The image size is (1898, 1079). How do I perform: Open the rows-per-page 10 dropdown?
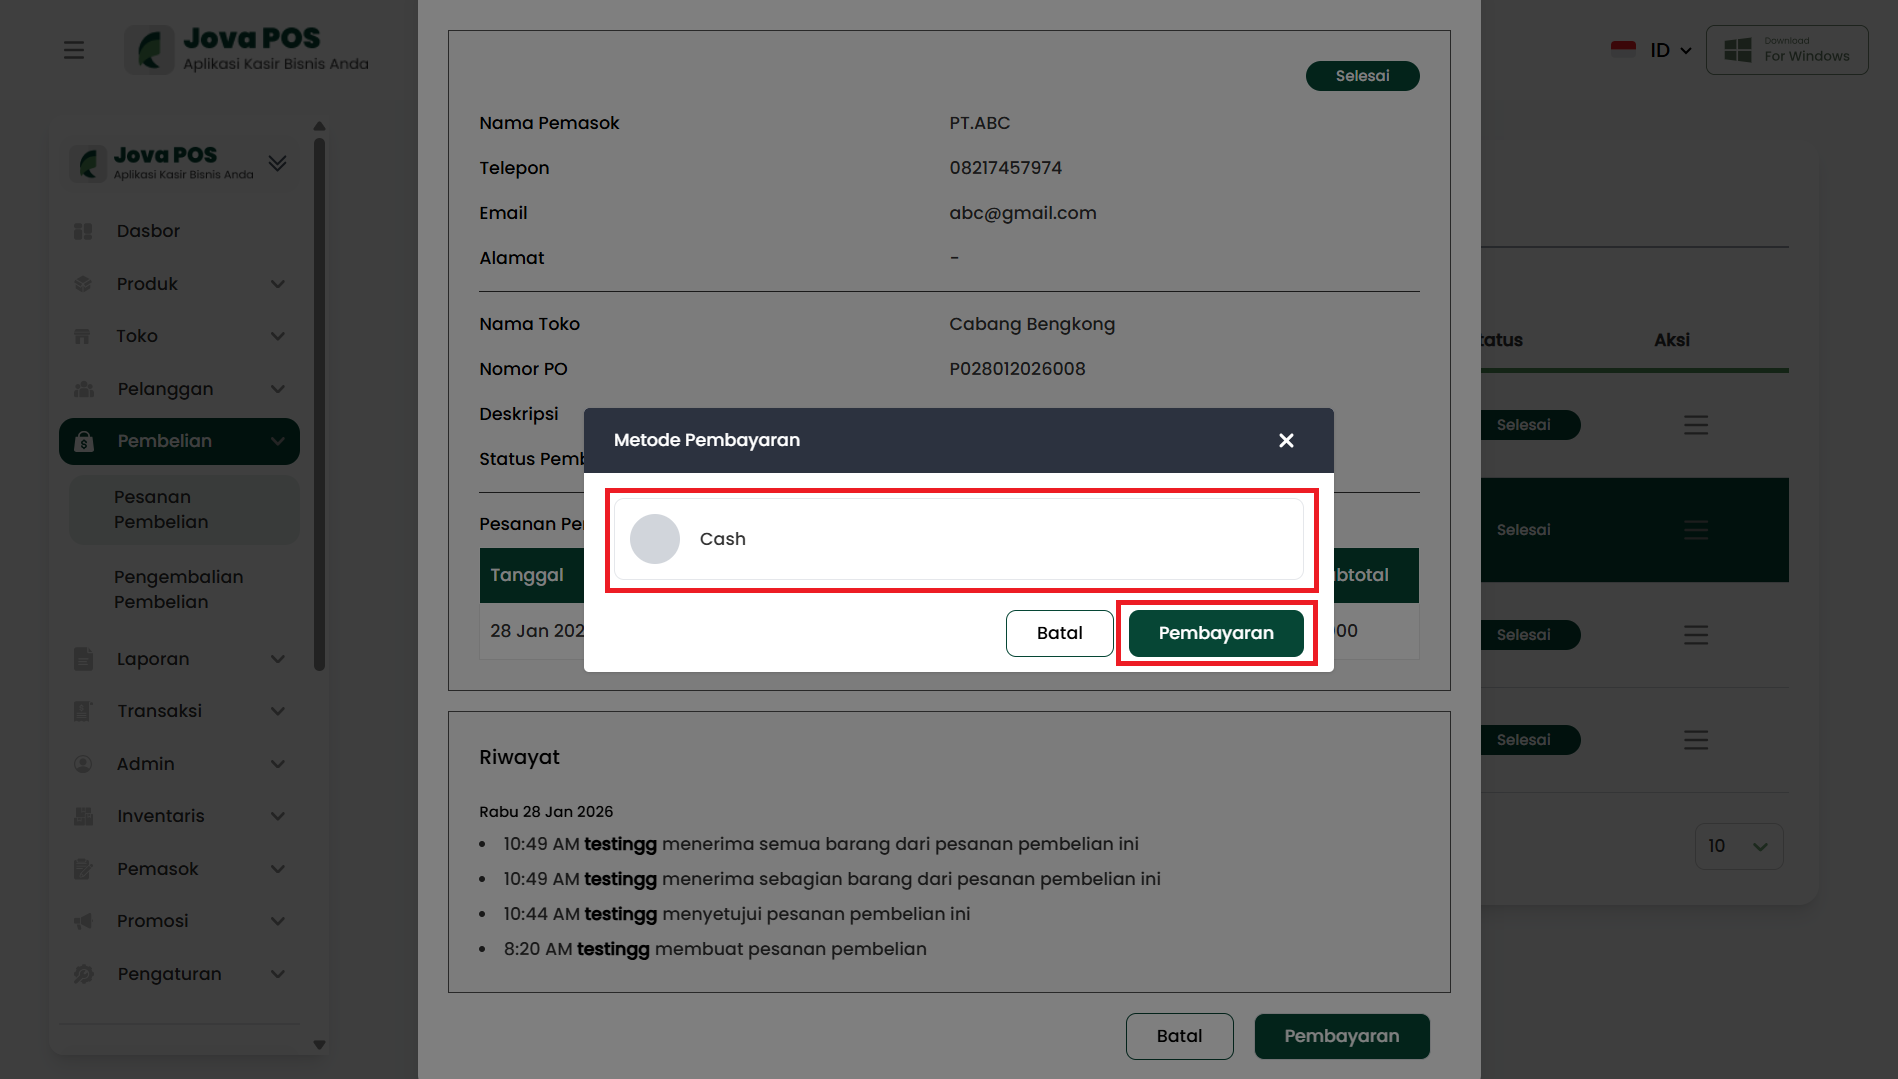(x=1738, y=846)
